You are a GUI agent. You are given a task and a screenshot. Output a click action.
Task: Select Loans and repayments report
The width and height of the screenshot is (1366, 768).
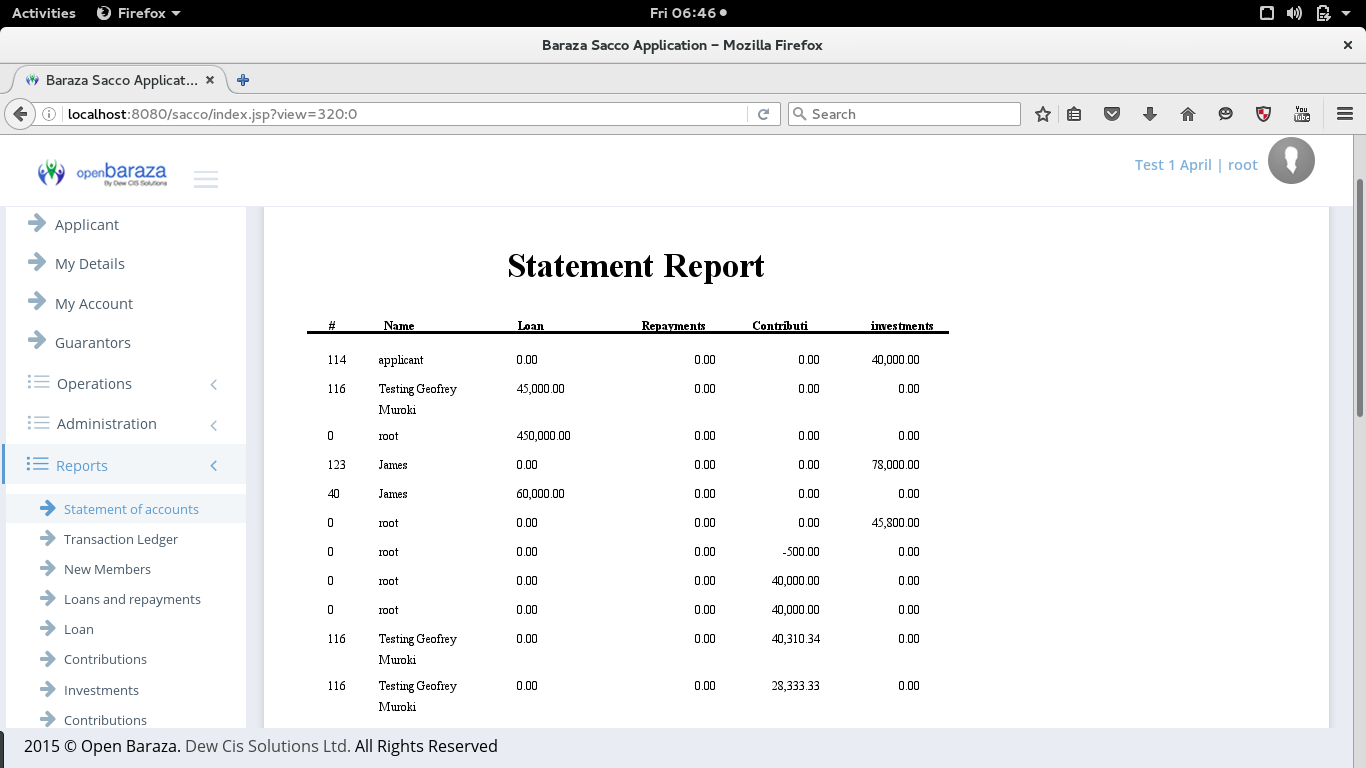pyautogui.click(x=132, y=600)
